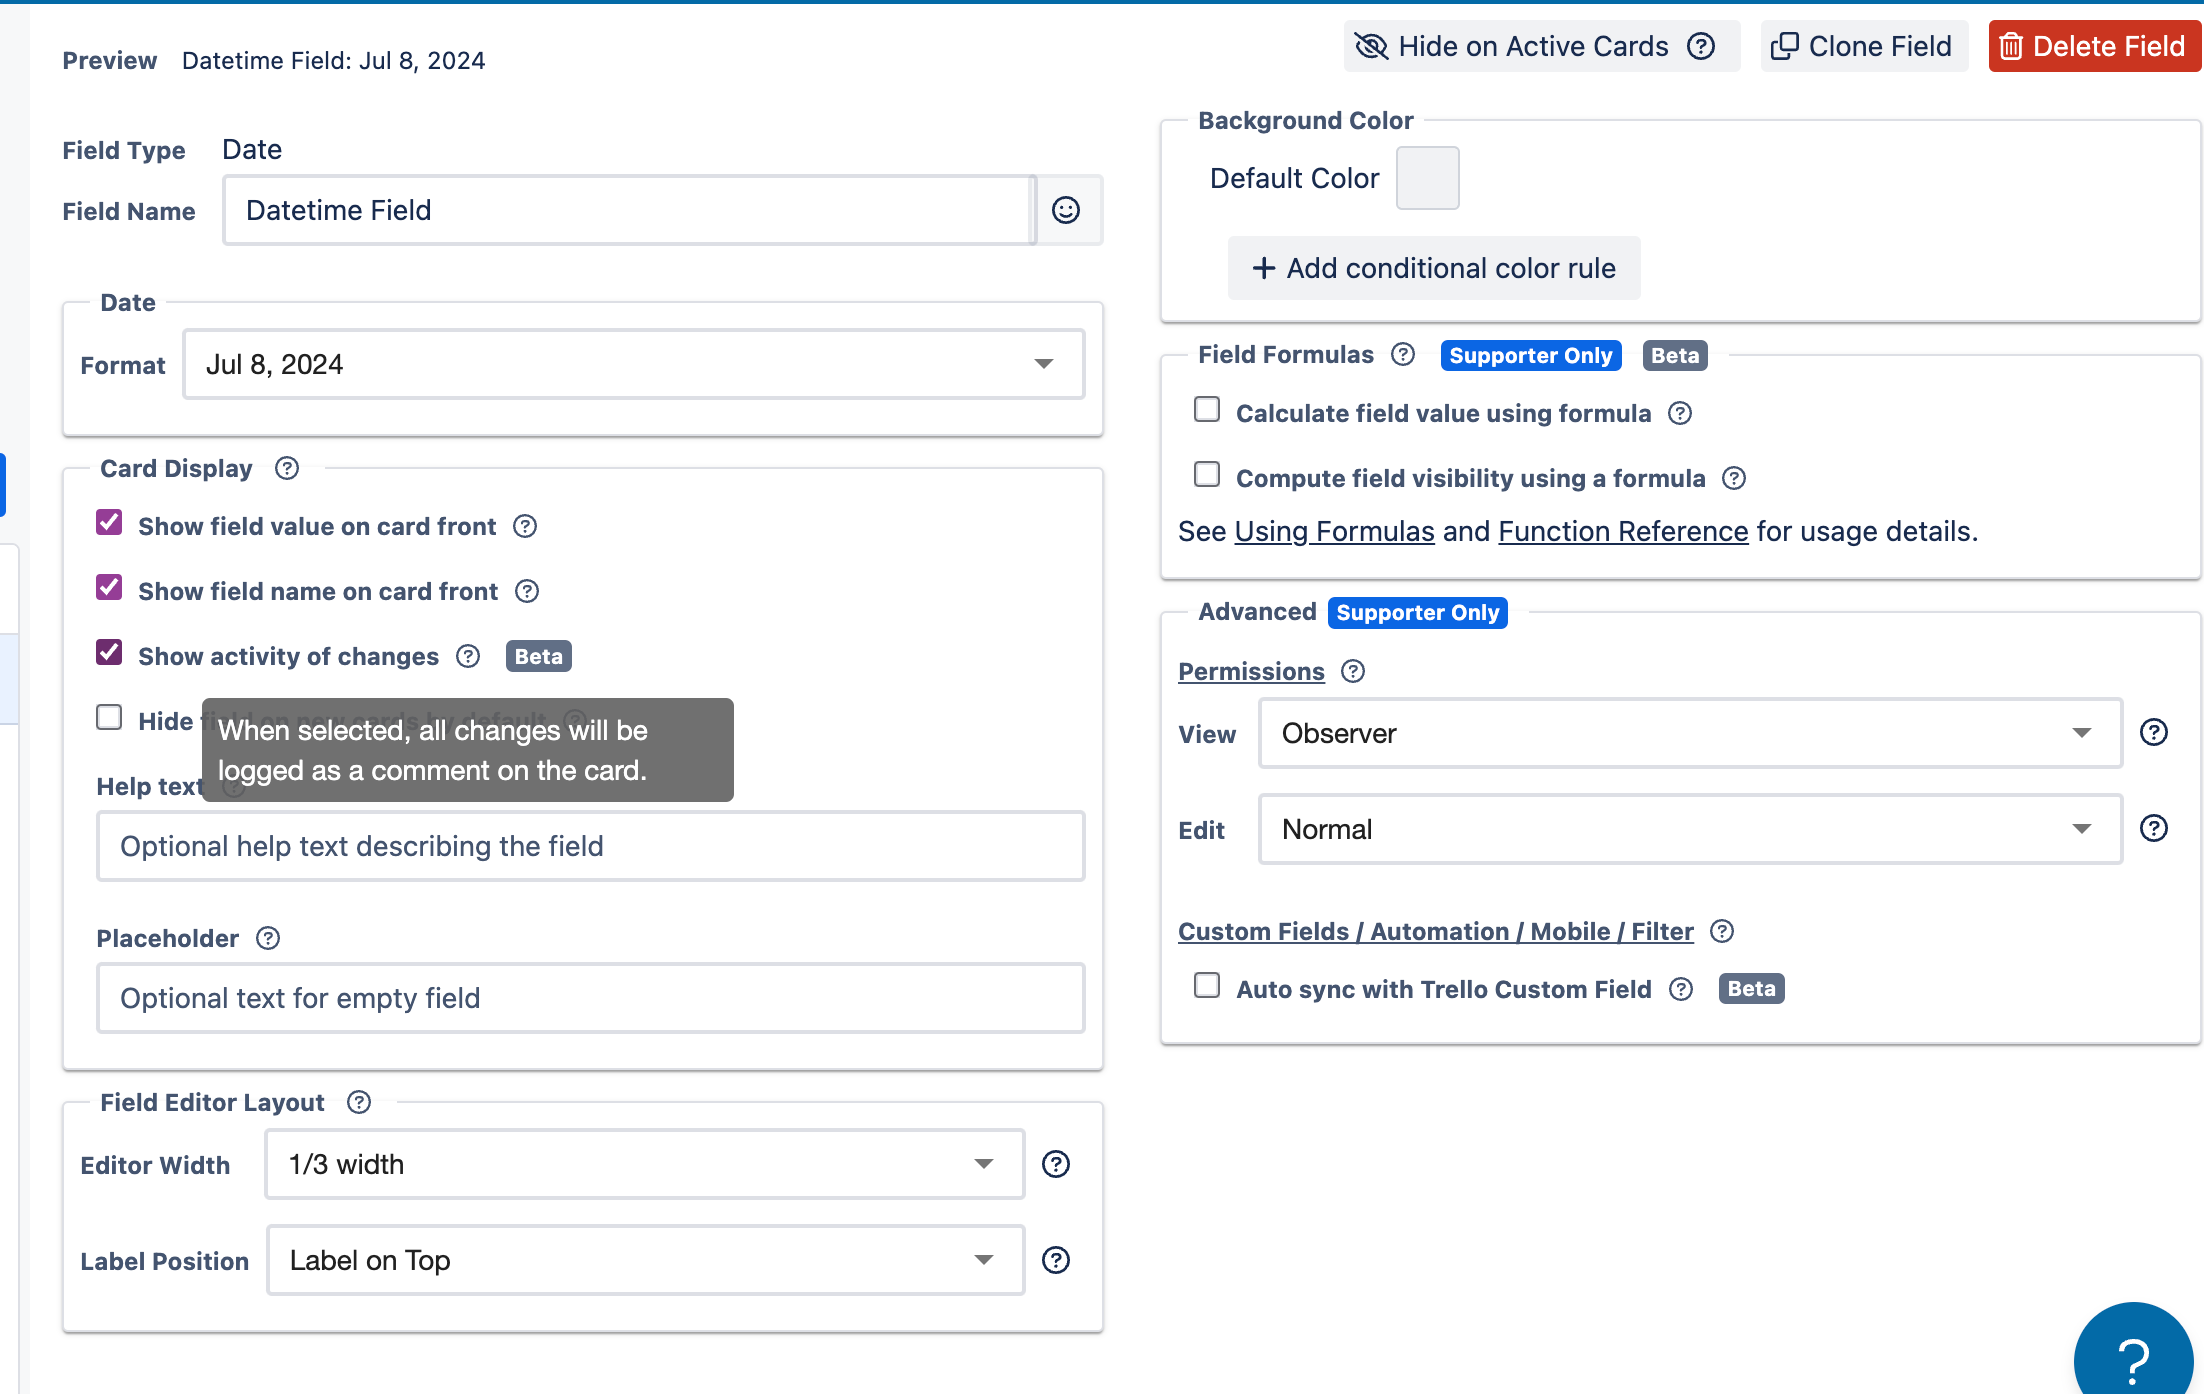Viewport: 2204px width, 1394px height.
Task: Click the Default Color swatch
Action: coord(1427,178)
